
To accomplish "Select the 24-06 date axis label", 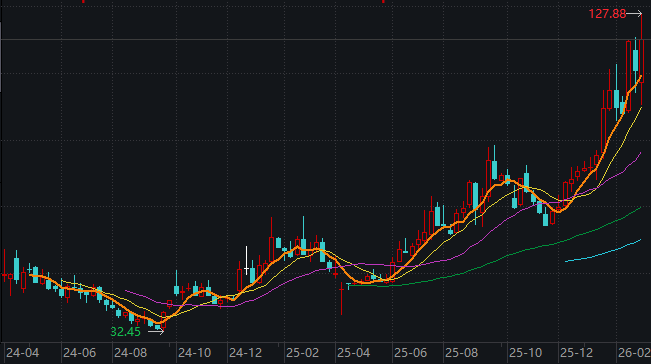I will pos(79,353).
